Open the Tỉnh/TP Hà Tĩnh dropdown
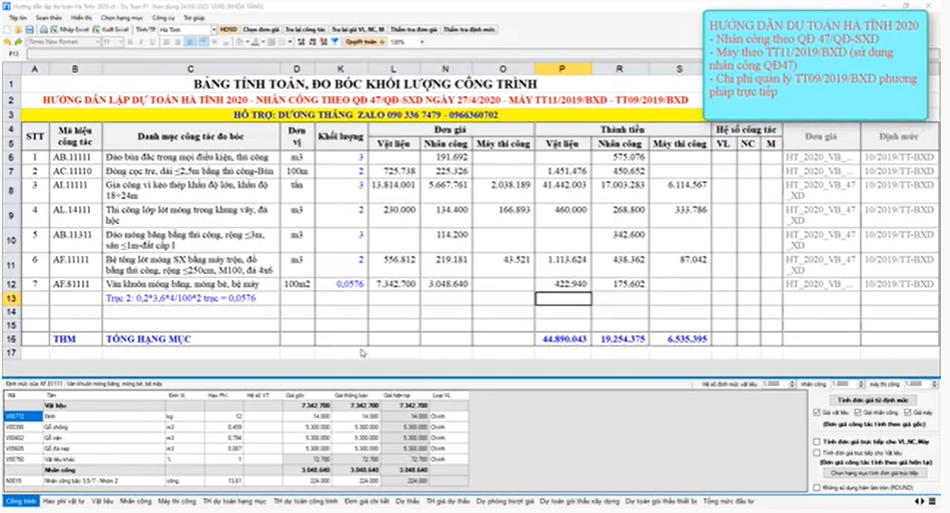 [213, 29]
